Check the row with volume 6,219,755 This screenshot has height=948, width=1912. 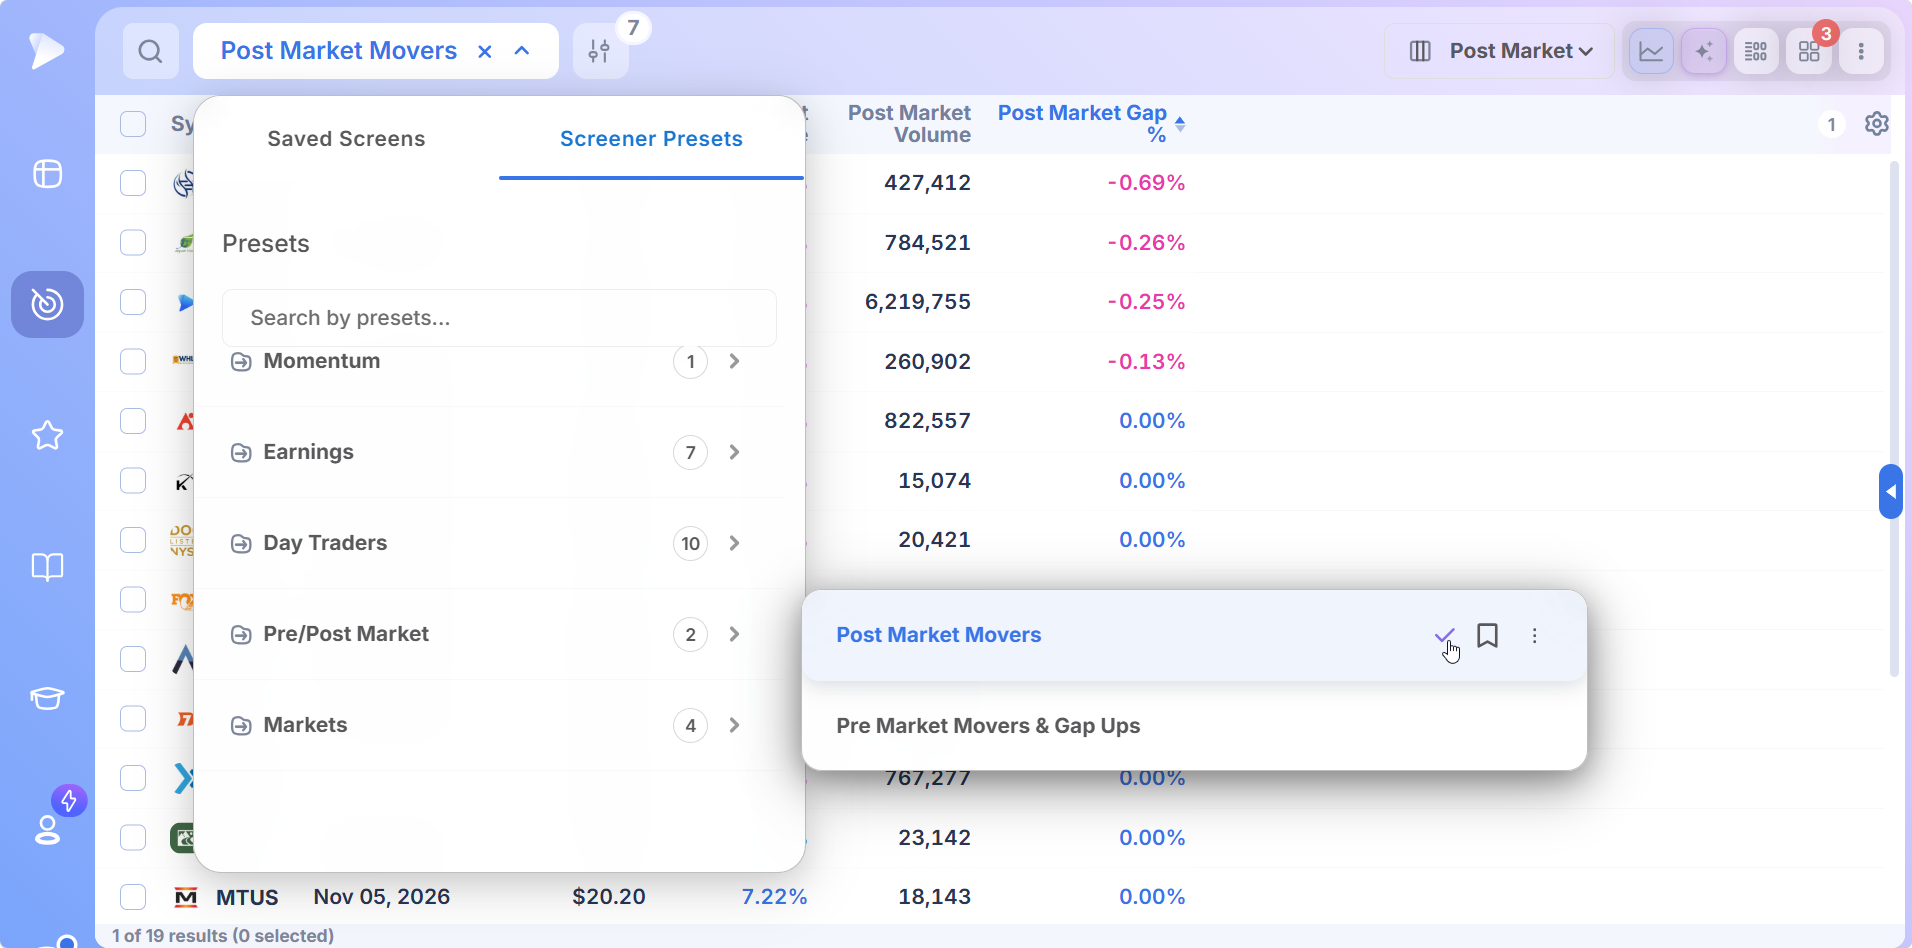click(133, 302)
